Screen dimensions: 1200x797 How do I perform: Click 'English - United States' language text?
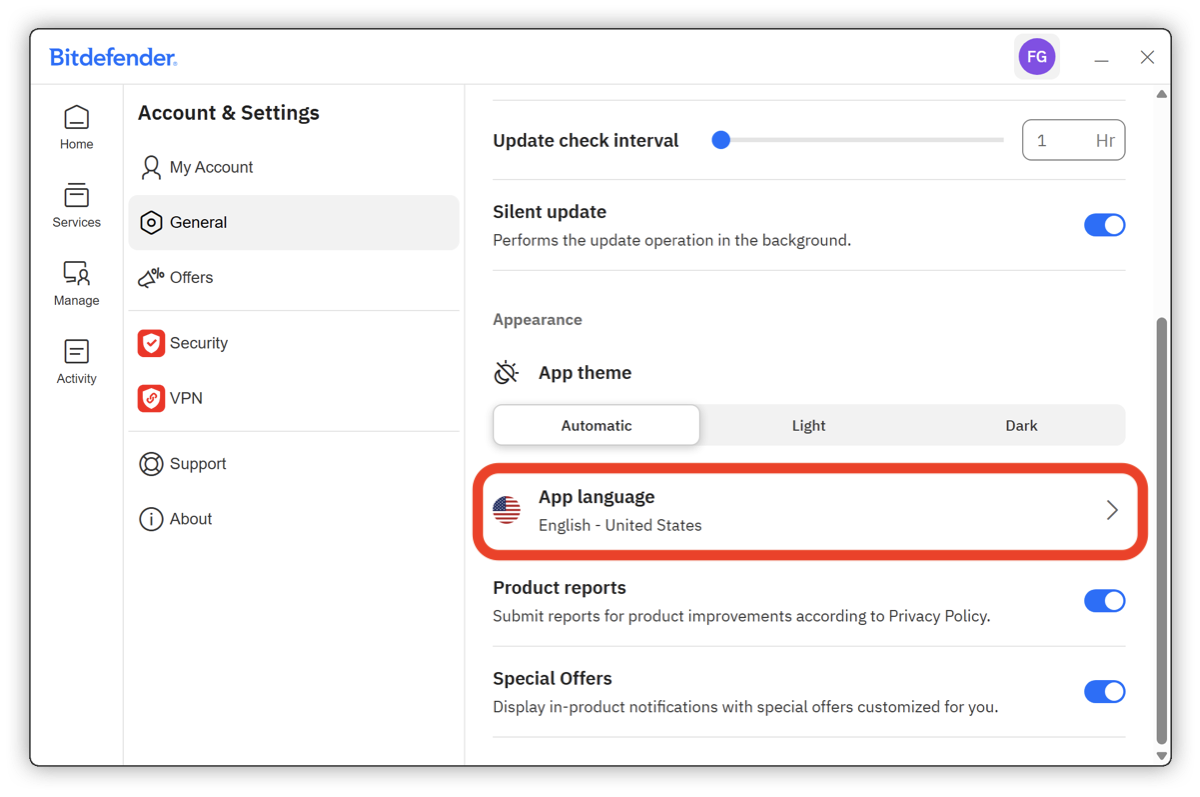[620, 525]
